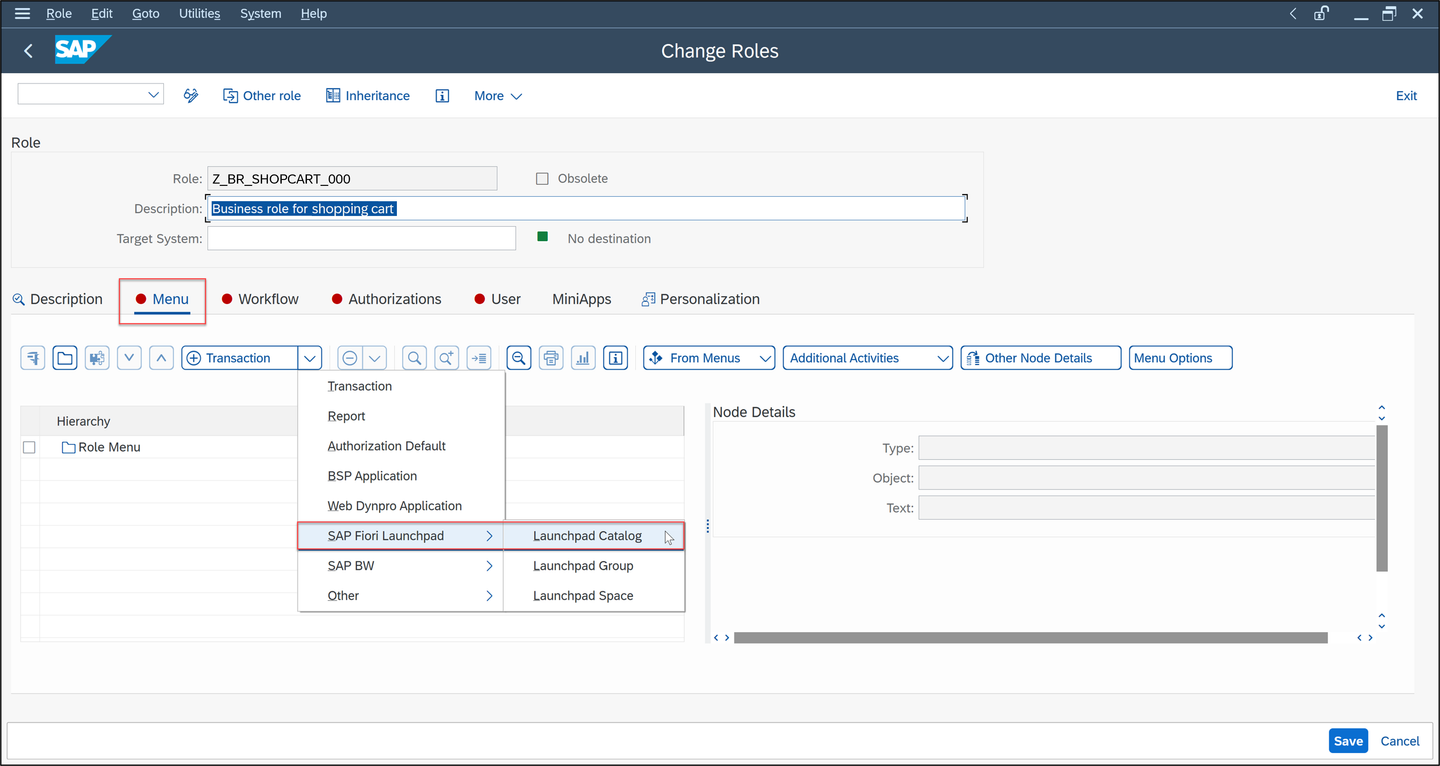This screenshot has width=1440, height=766.
Task: Choose Authorization Default from the list
Action: point(401,446)
